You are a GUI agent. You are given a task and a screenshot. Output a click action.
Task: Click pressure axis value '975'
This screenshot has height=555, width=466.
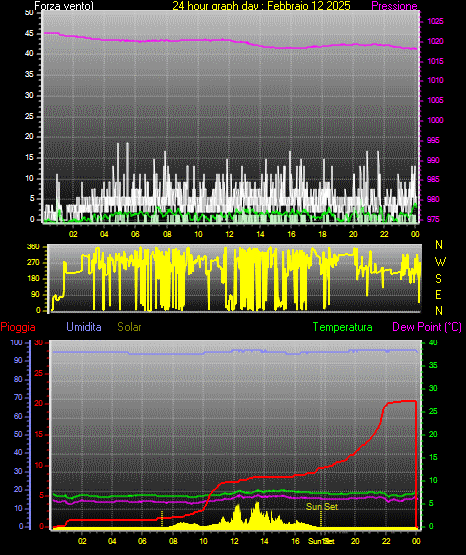[433, 219]
